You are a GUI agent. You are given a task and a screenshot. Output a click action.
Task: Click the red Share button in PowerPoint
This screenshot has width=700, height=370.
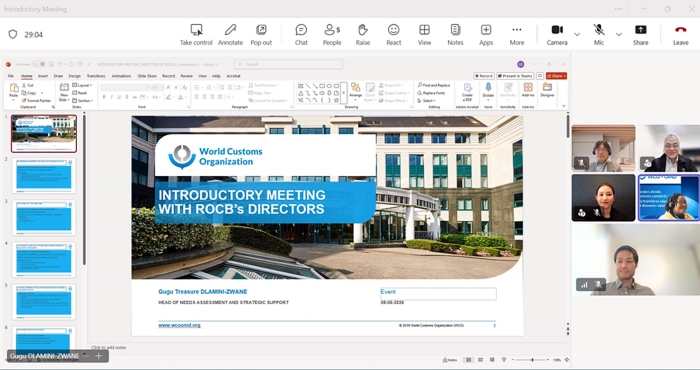click(556, 76)
